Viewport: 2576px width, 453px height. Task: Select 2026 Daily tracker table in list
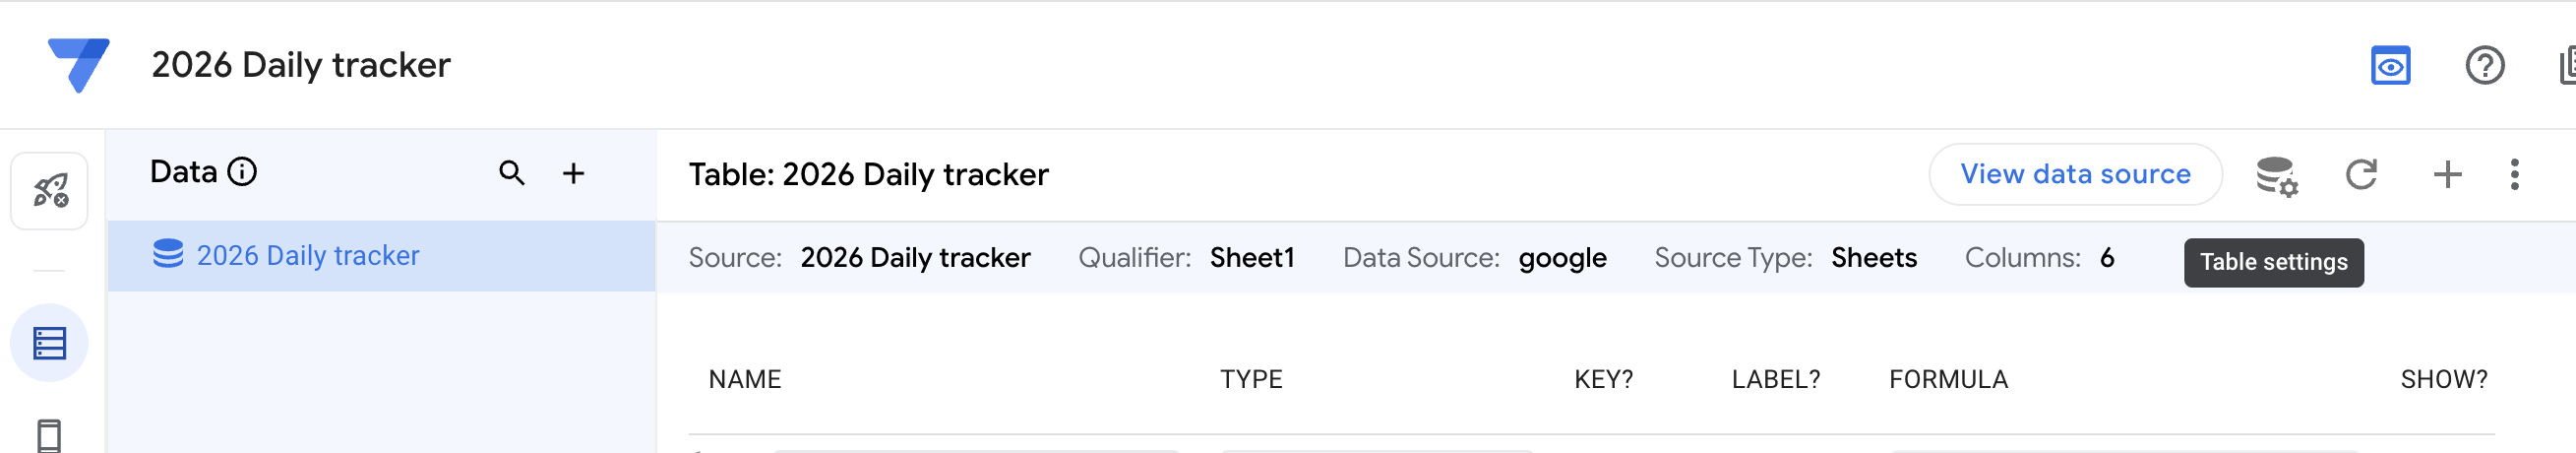pos(307,256)
